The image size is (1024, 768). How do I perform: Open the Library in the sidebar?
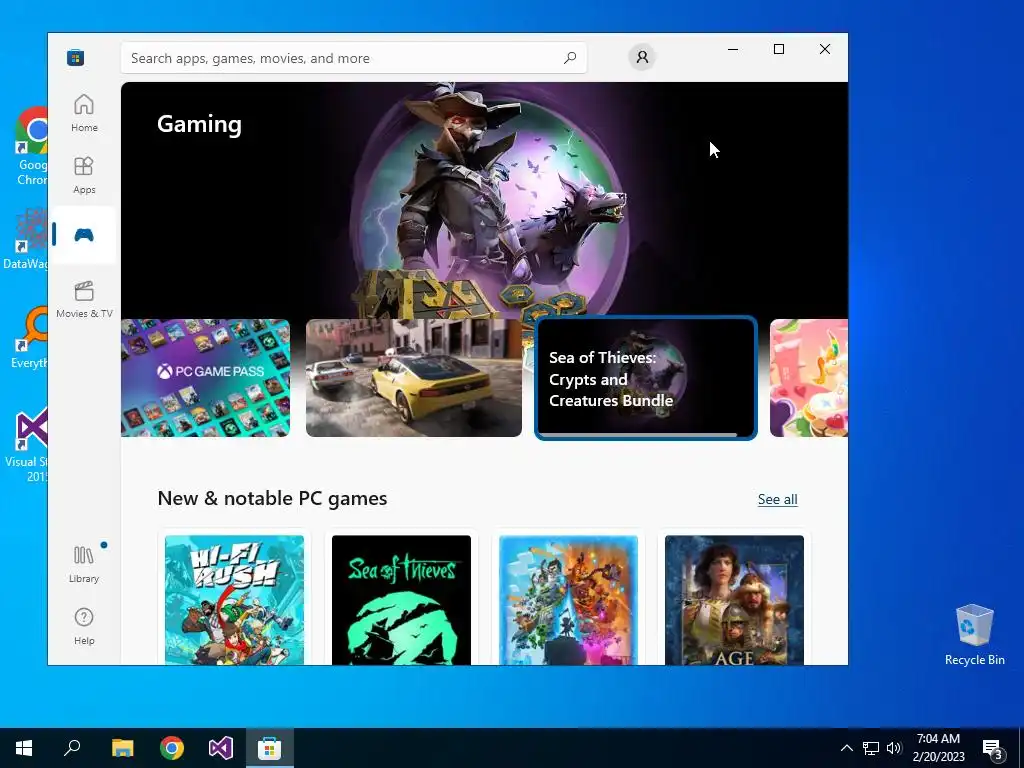point(84,564)
